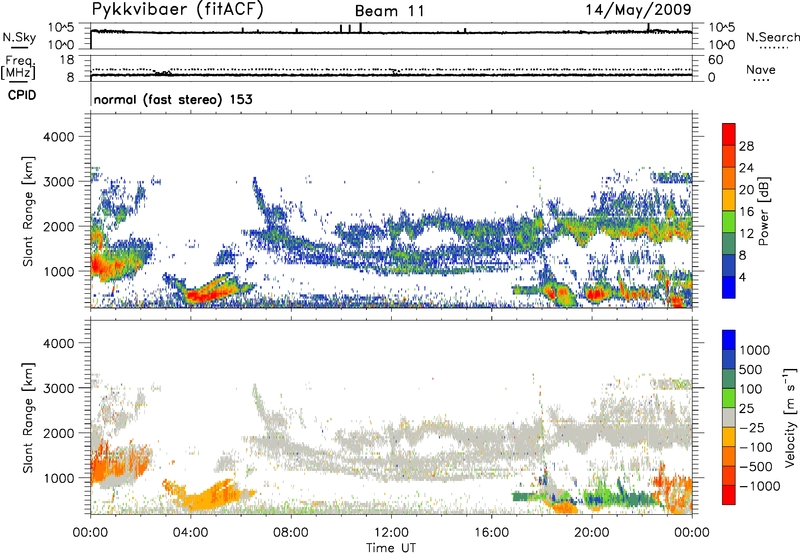Click the "Nave" legend label

(761, 69)
